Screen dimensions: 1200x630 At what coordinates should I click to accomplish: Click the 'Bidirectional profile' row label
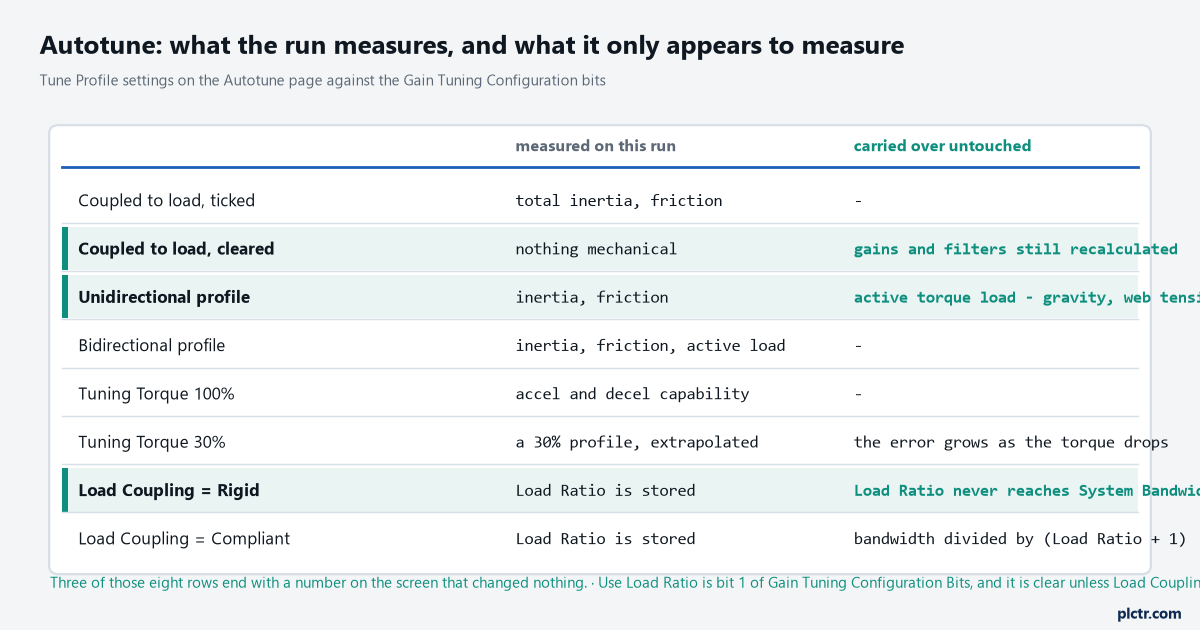152,346
